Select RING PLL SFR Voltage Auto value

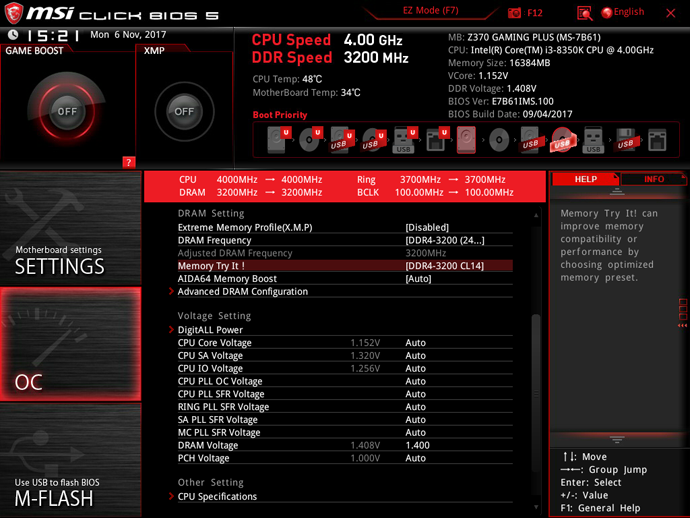(x=415, y=407)
